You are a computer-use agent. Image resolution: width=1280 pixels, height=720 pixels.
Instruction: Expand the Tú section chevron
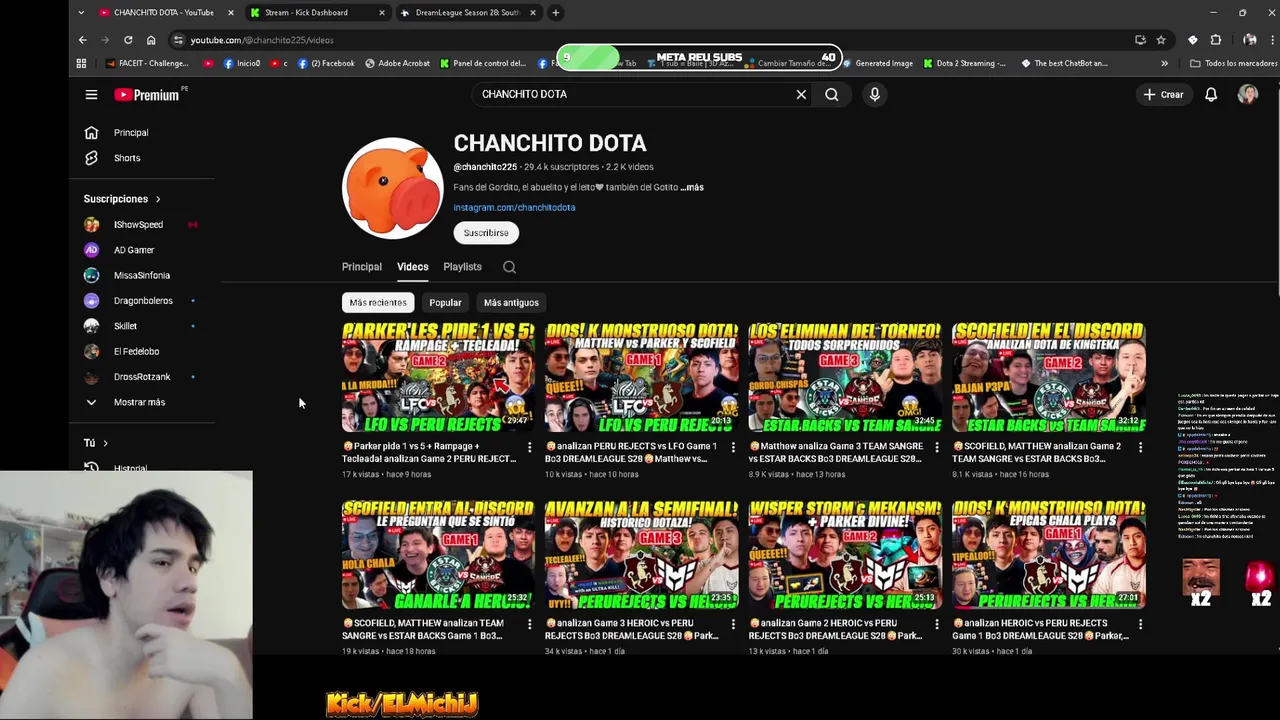point(105,443)
